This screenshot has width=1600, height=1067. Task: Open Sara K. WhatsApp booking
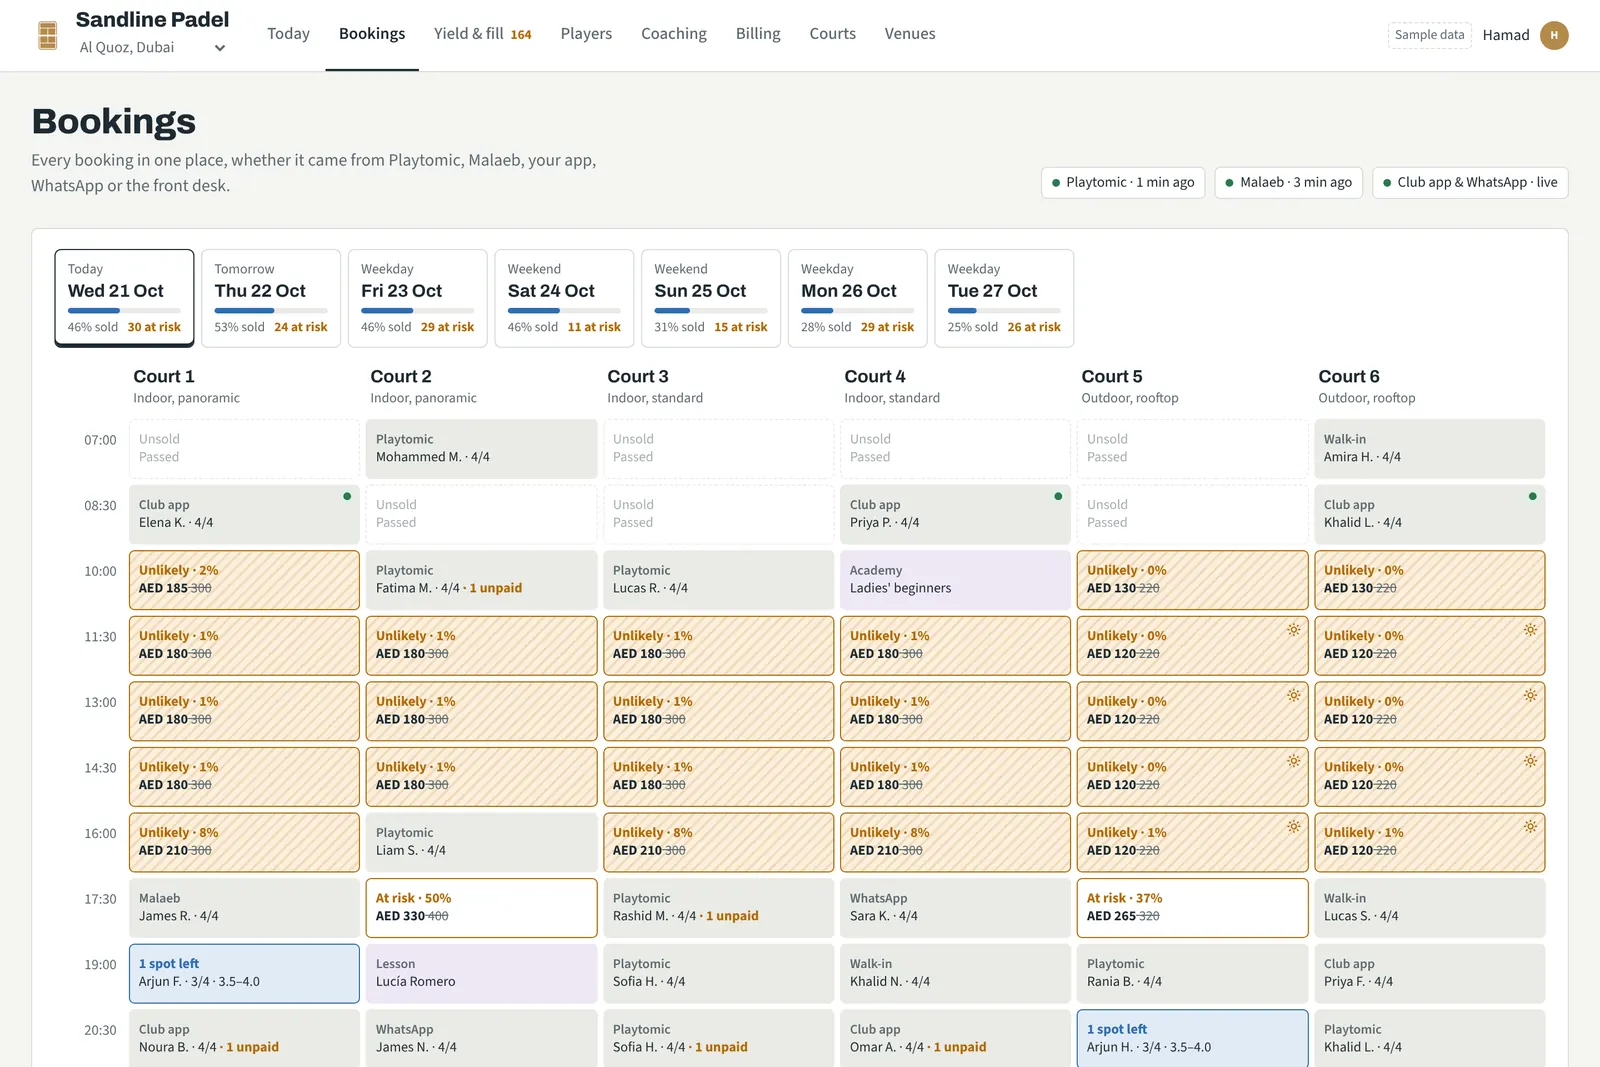[x=955, y=908]
